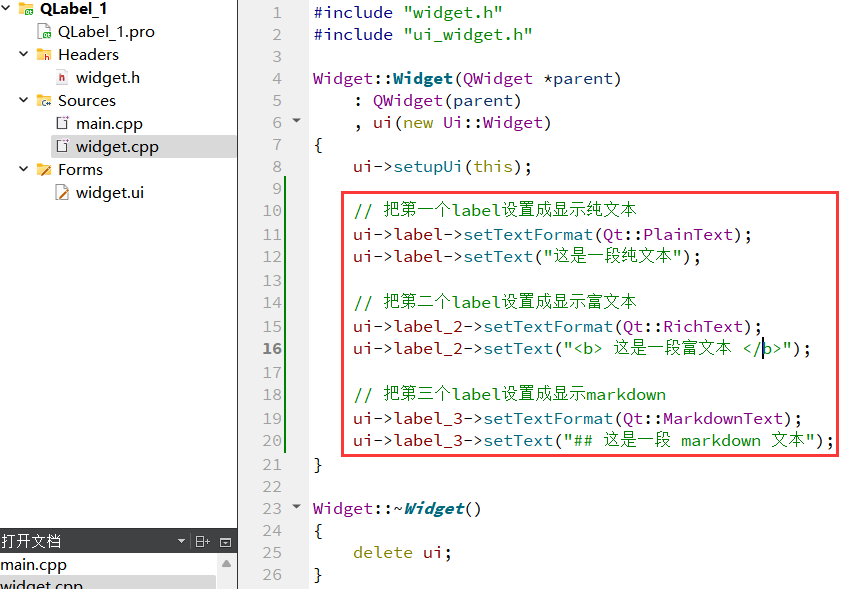Click the split panel icon in 打开文档 bar

[x=202, y=542]
